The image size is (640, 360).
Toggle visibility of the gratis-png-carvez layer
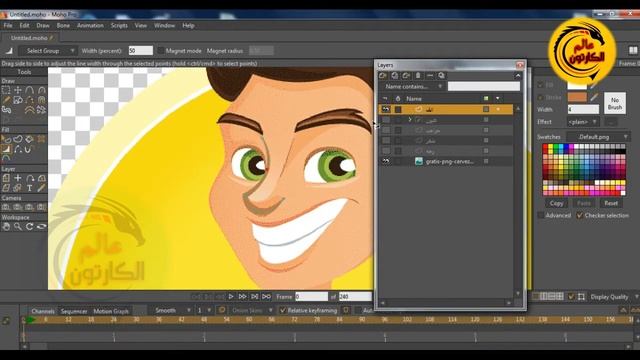pos(385,162)
